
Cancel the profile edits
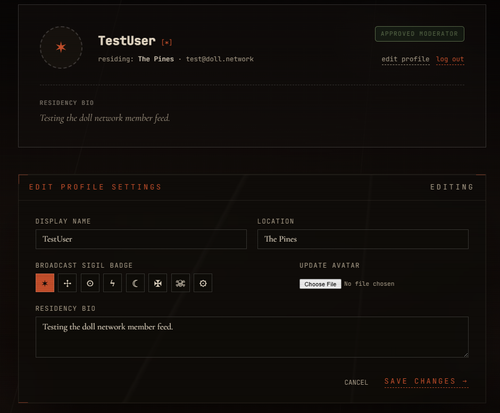click(x=356, y=382)
